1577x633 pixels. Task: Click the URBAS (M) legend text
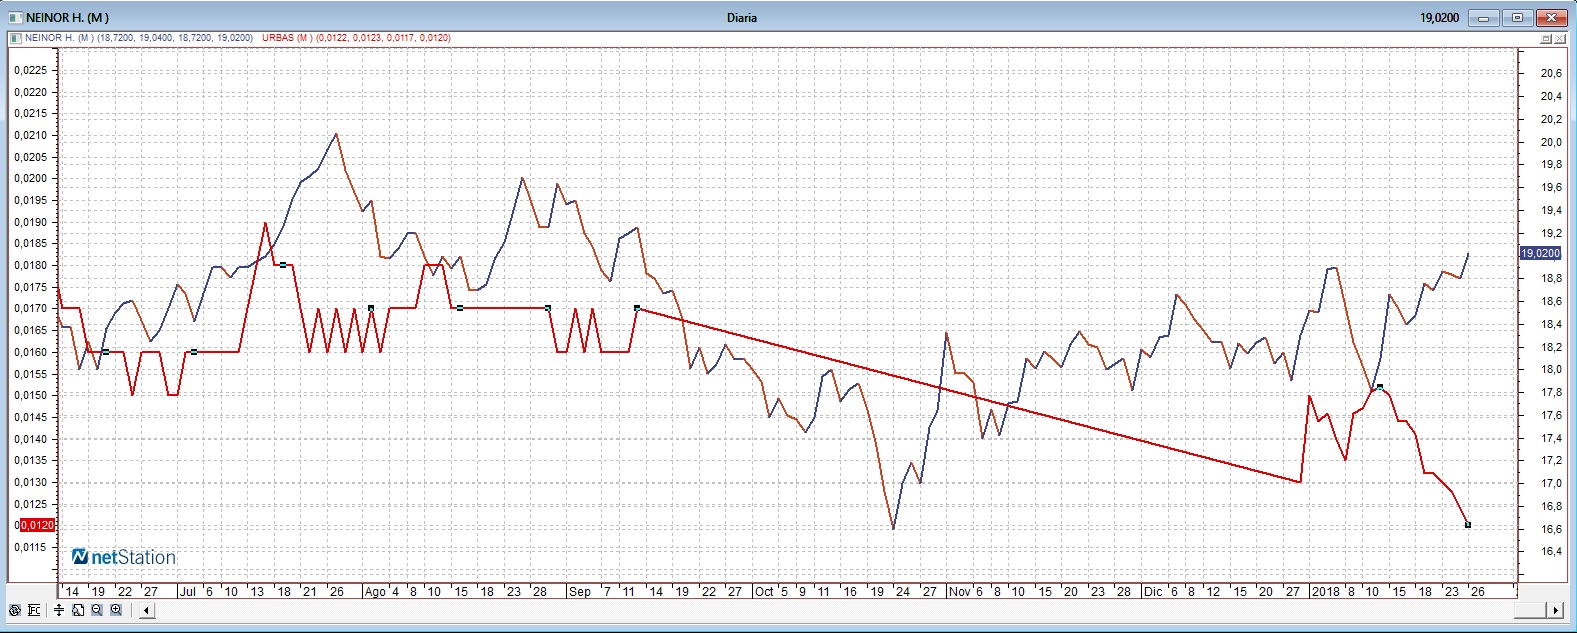point(356,38)
